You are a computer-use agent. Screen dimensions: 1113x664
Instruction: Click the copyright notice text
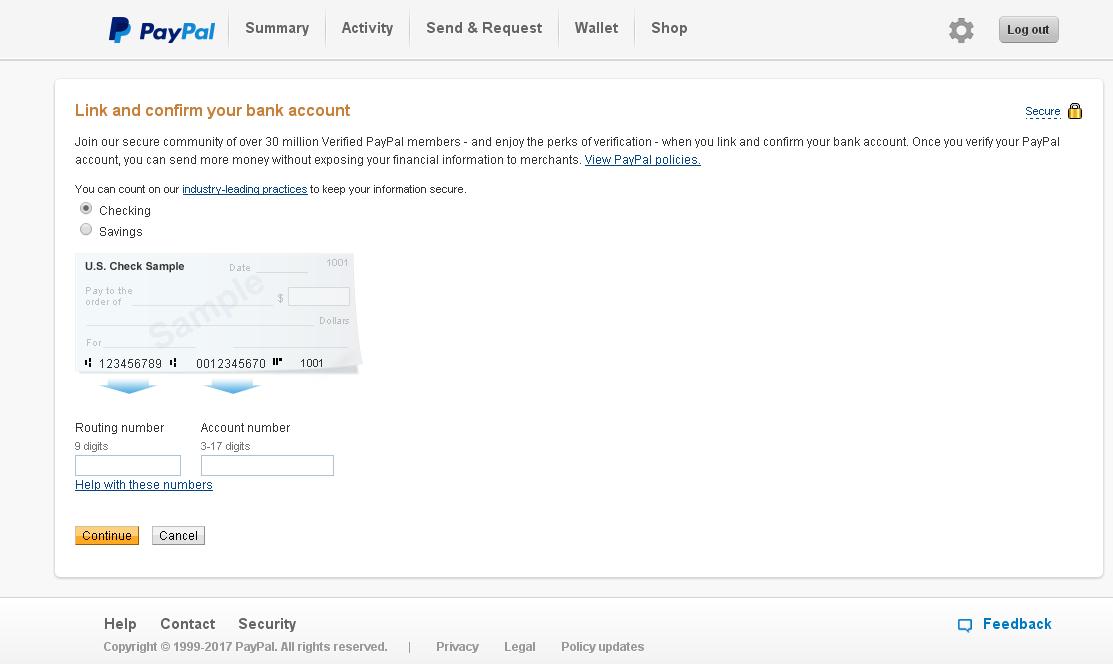click(x=246, y=647)
